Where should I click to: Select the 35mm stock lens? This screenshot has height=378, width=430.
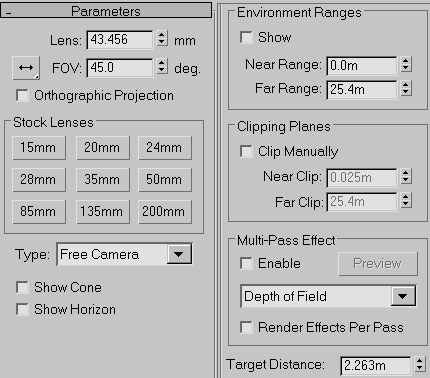[x=103, y=180]
